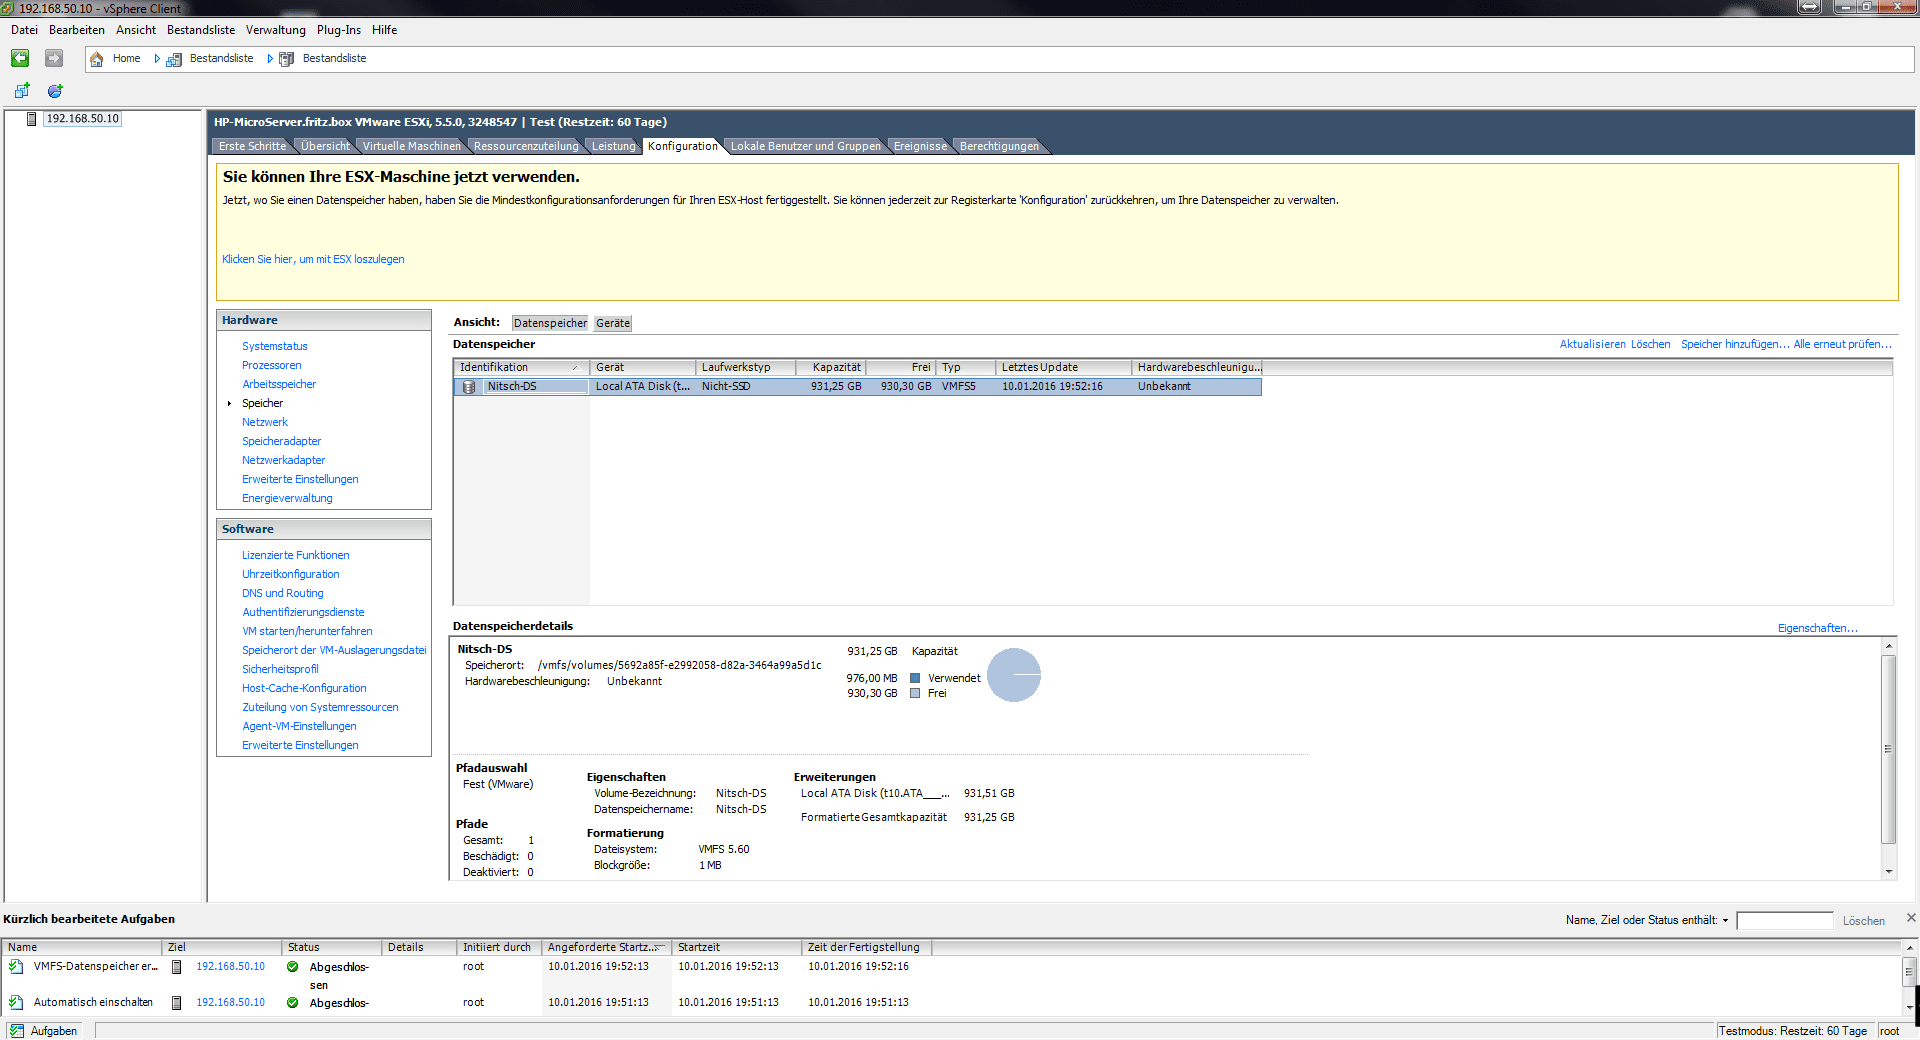The image size is (1920, 1040).
Task: Open DNS und Routing settings
Action: 283,593
